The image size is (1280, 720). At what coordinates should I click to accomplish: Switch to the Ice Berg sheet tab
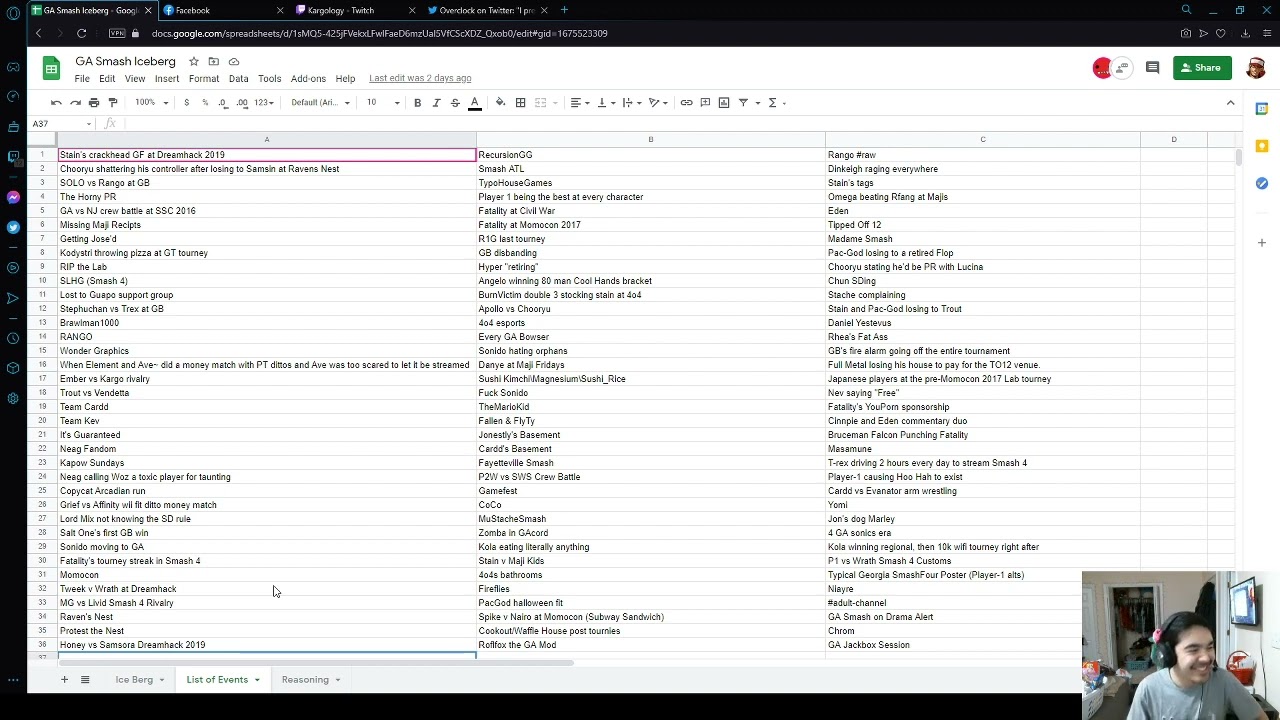[134, 680]
